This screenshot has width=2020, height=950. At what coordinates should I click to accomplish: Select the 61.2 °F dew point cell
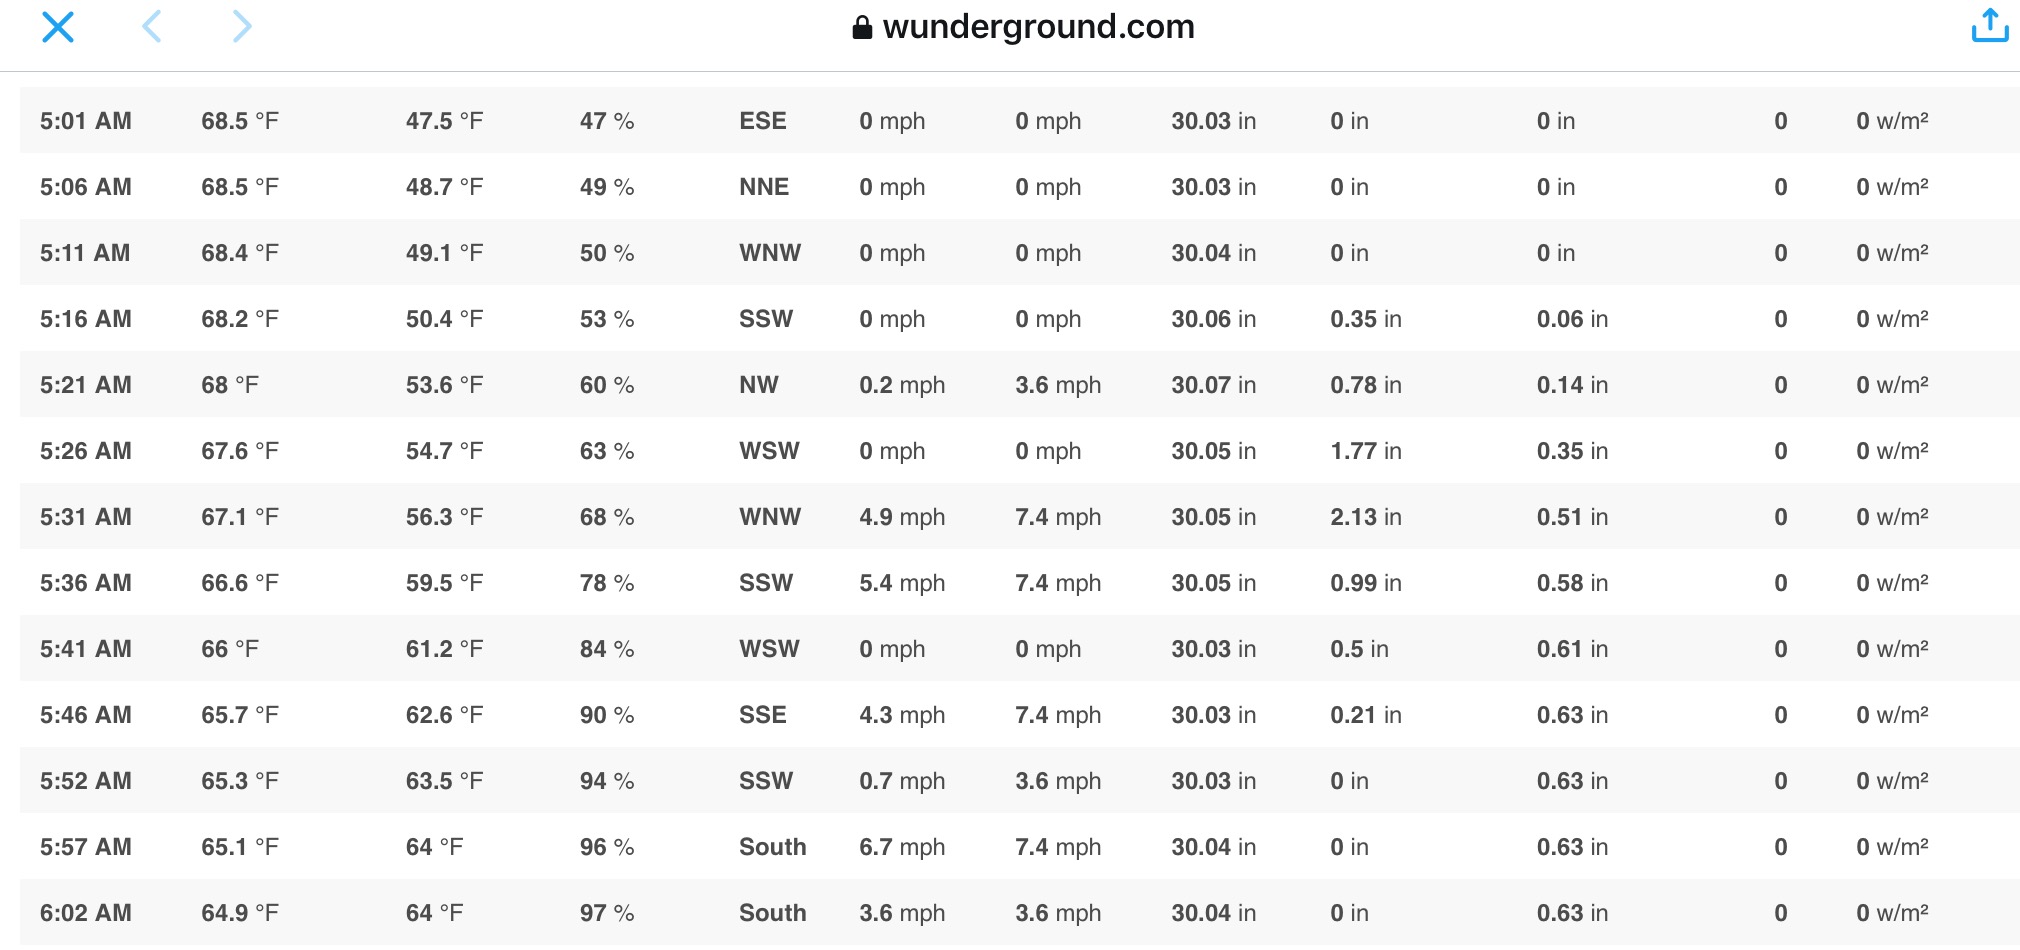[x=444, y=649]
